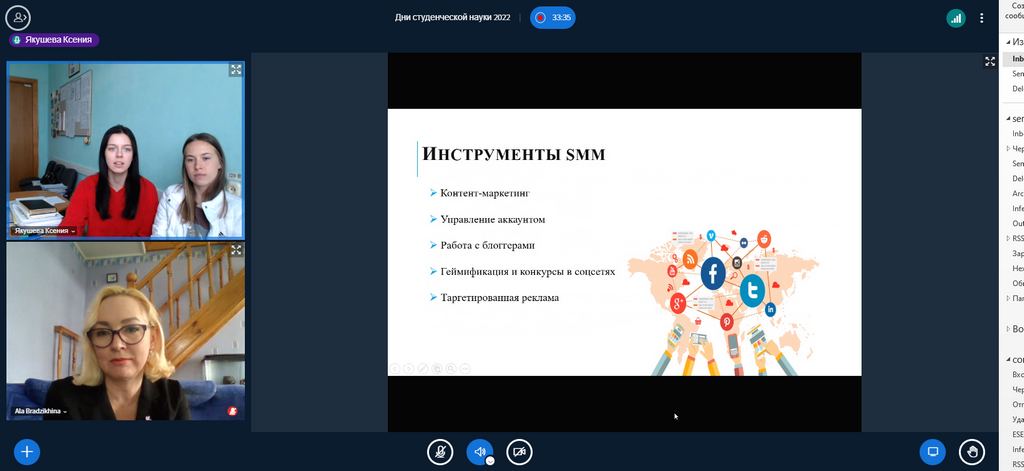
Task: Click the Facebook logo in the slide
Action: (x=713, y=274)
